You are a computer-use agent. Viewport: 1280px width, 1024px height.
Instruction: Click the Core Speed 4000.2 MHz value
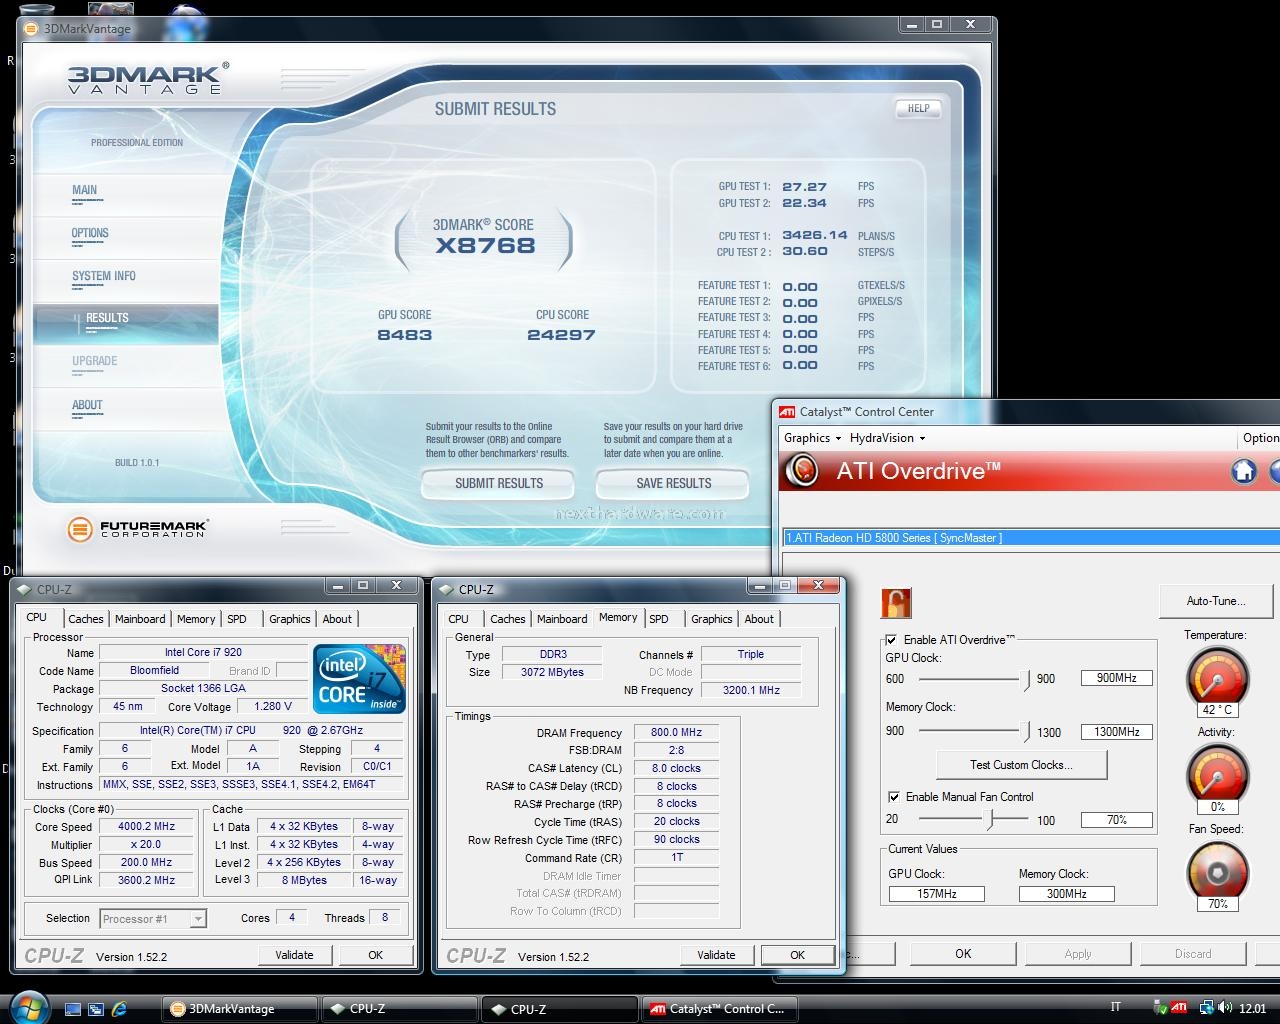click(147, 827)
